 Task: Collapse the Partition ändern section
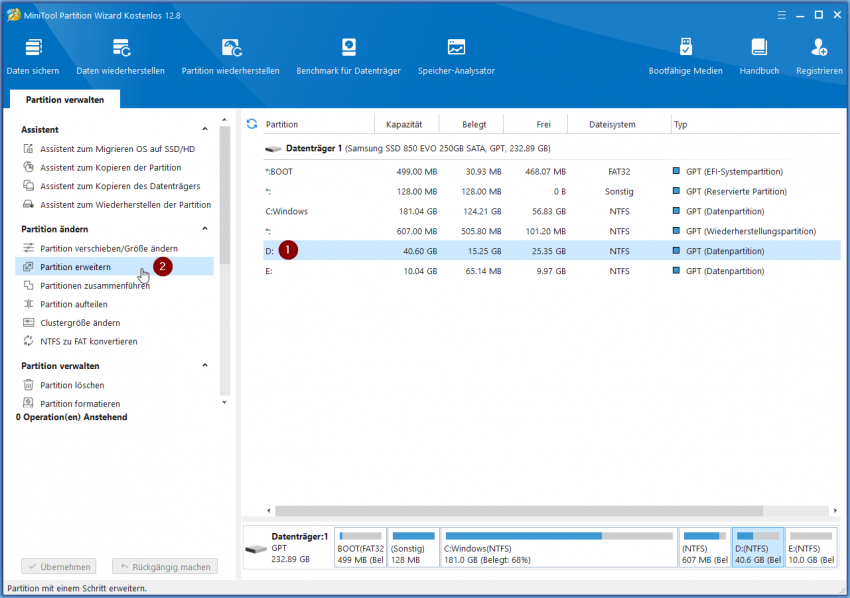pyautogui.click(x=206, y=229)
